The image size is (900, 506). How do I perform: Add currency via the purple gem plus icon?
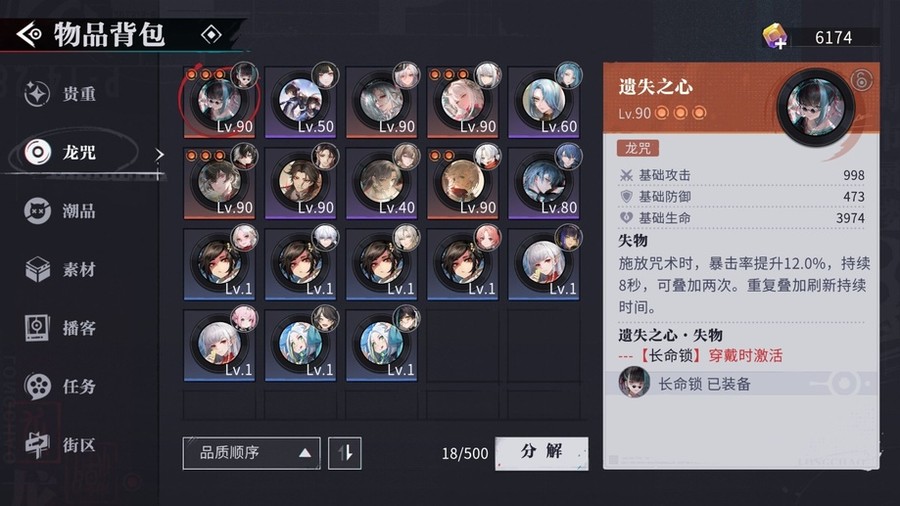(x=775, y=36)
